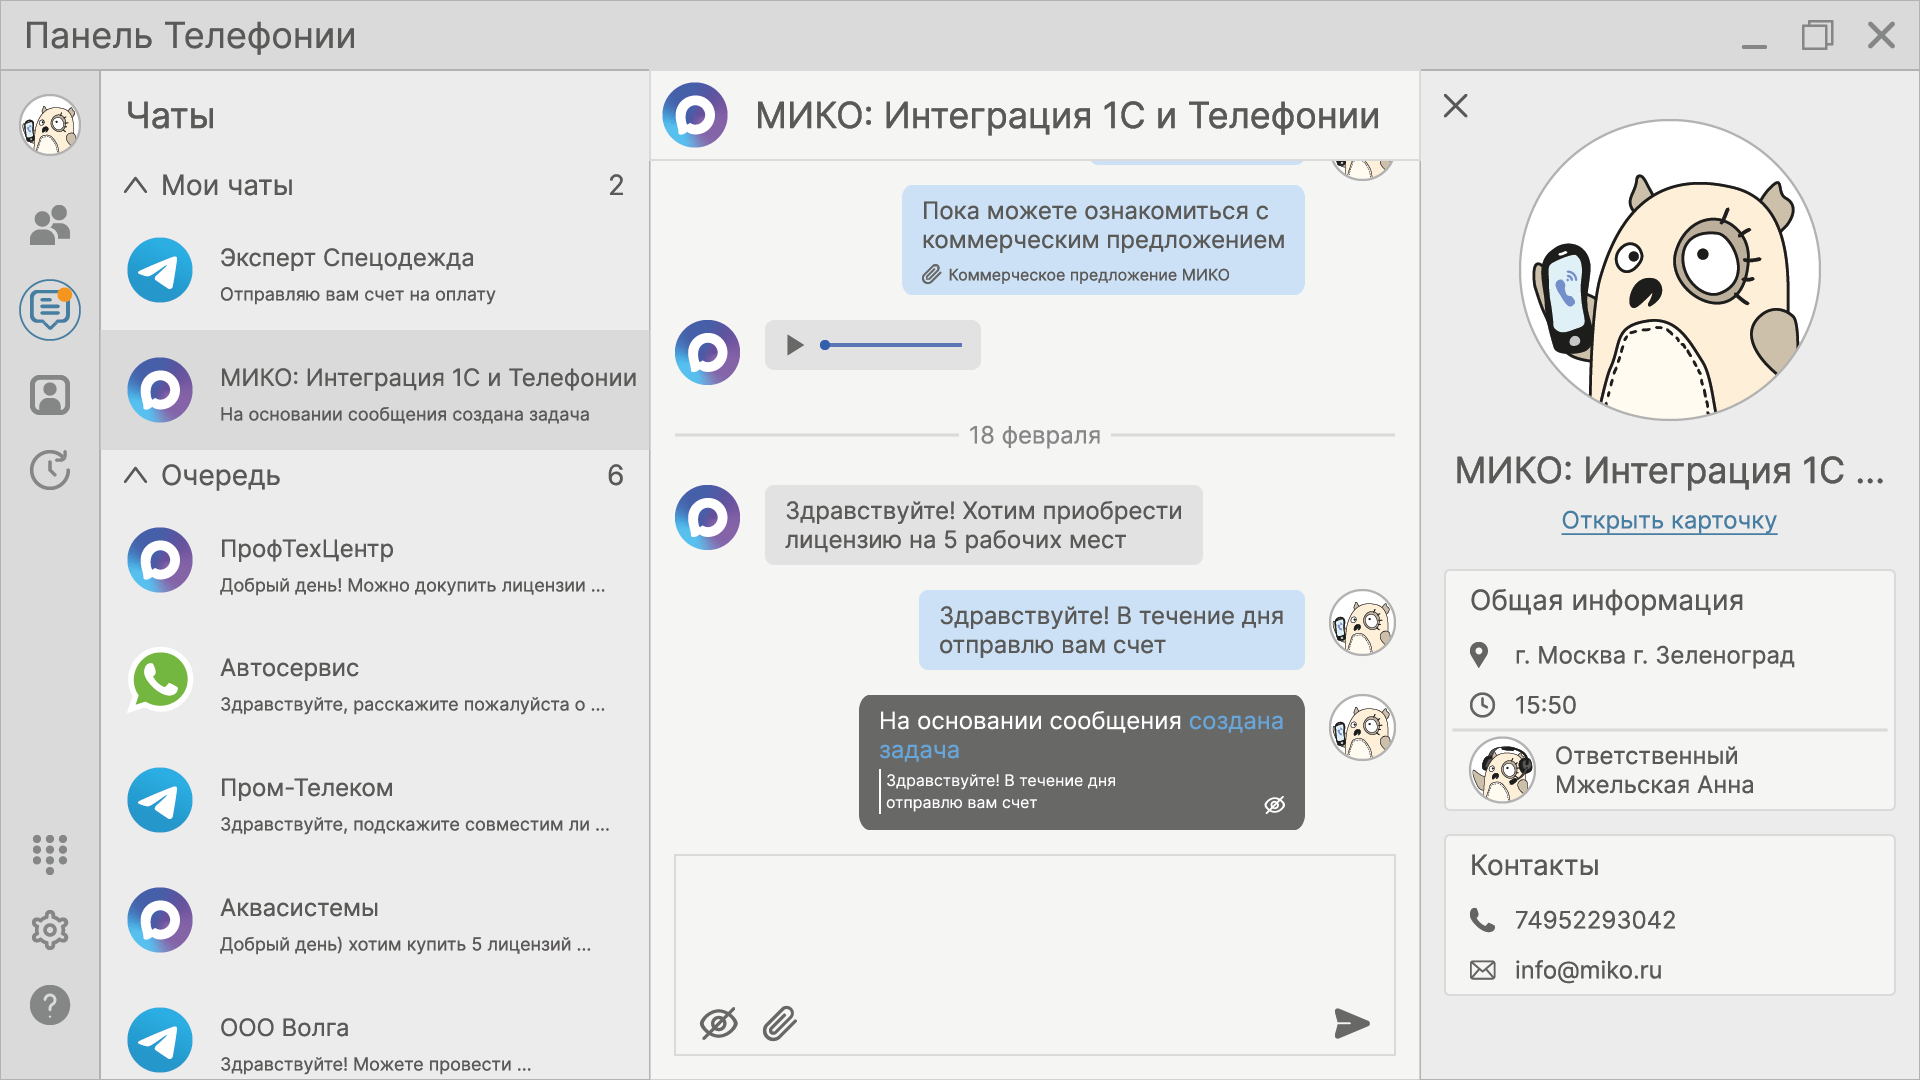Play the voice message audio

pos(795,345)
